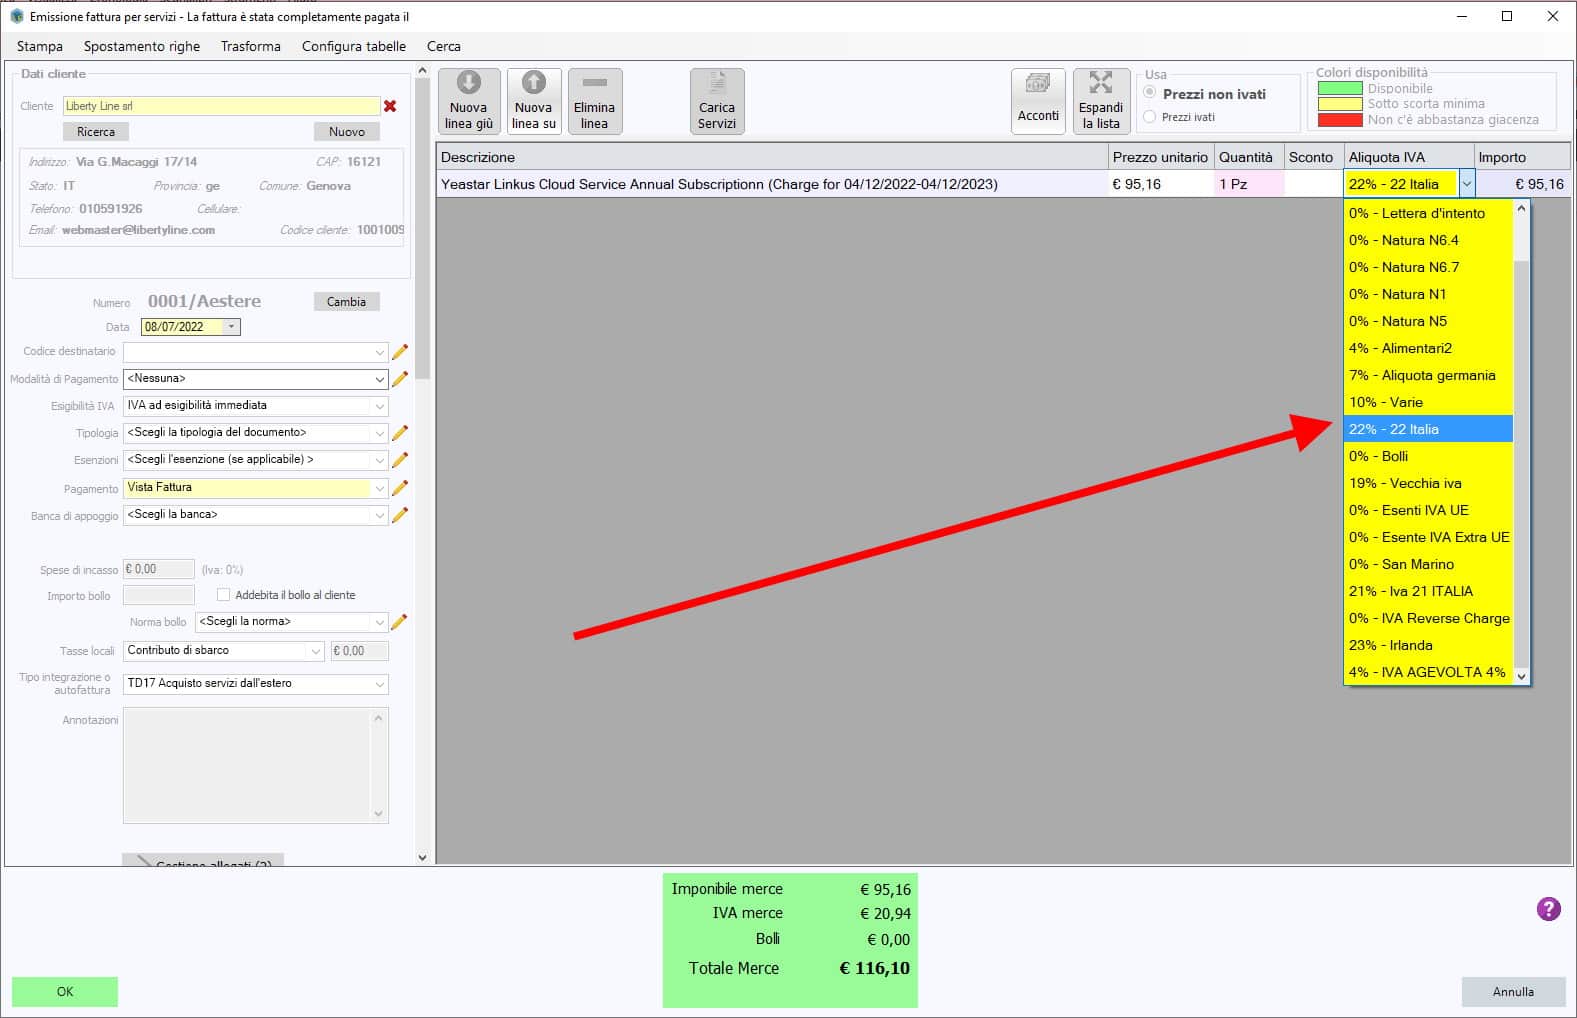The height and width of the screenshot is (1018, 1577).
Task: Click Carica Servizi toolbar icon
Action: 717,101
